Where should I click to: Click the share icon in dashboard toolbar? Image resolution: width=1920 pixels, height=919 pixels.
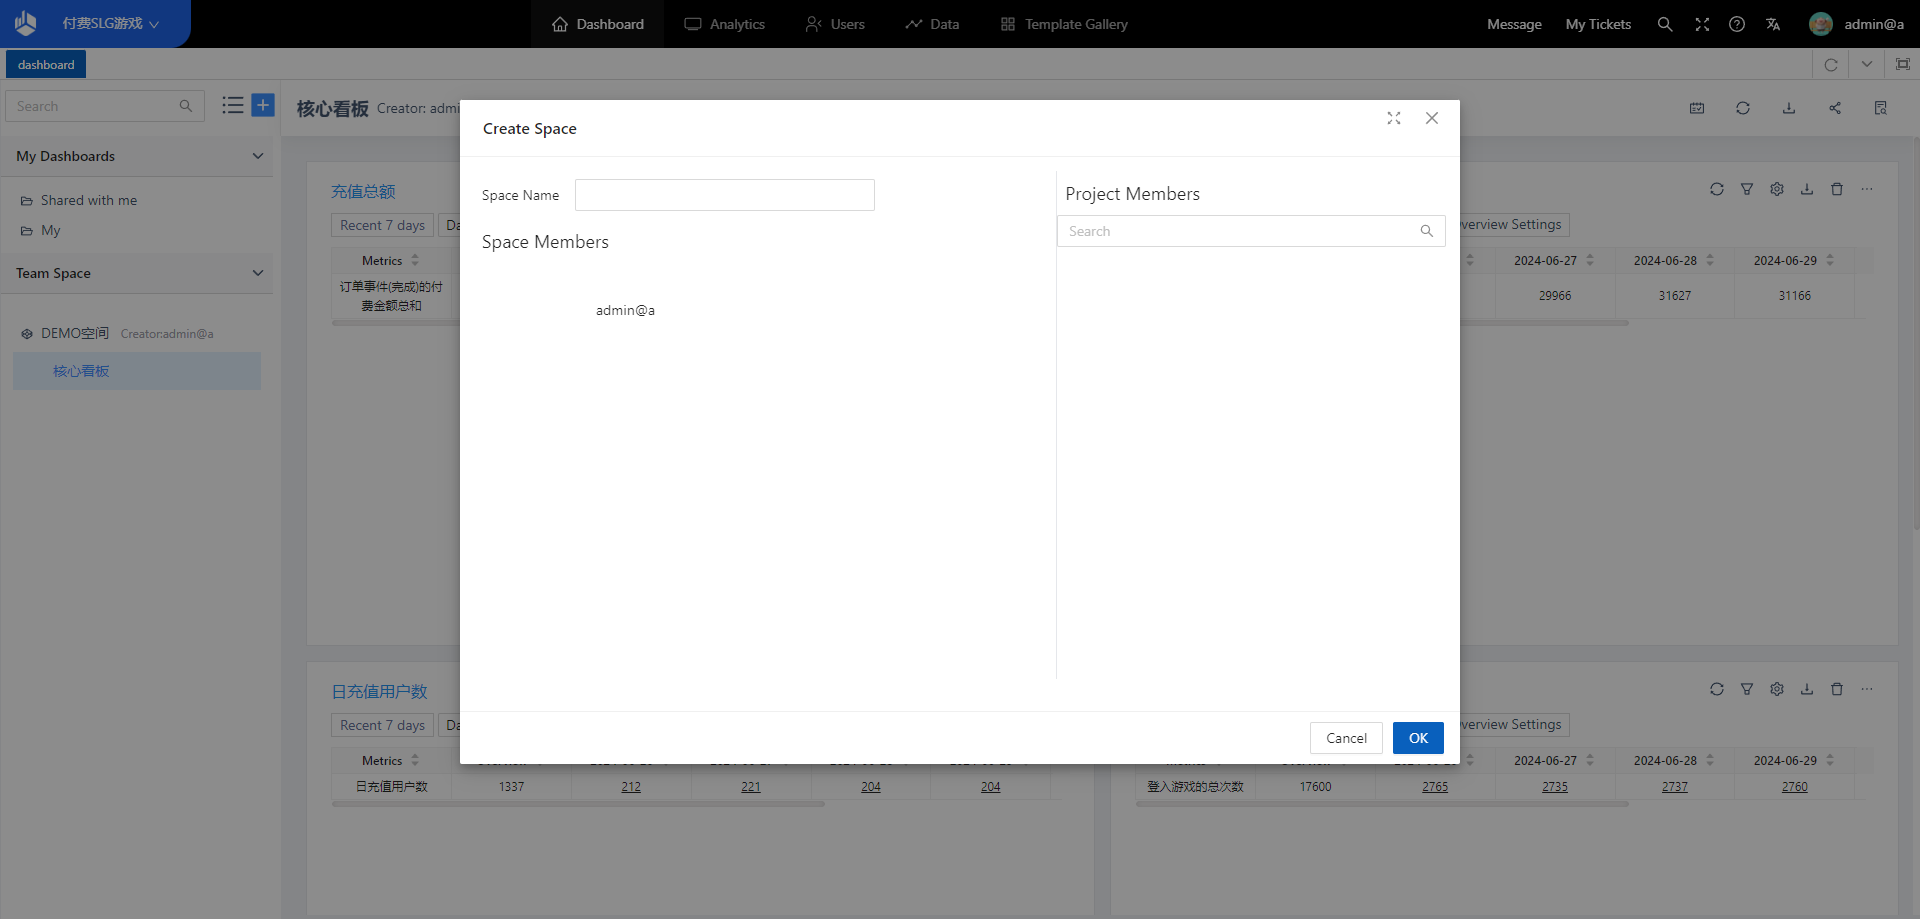[x=1835, y=108]
